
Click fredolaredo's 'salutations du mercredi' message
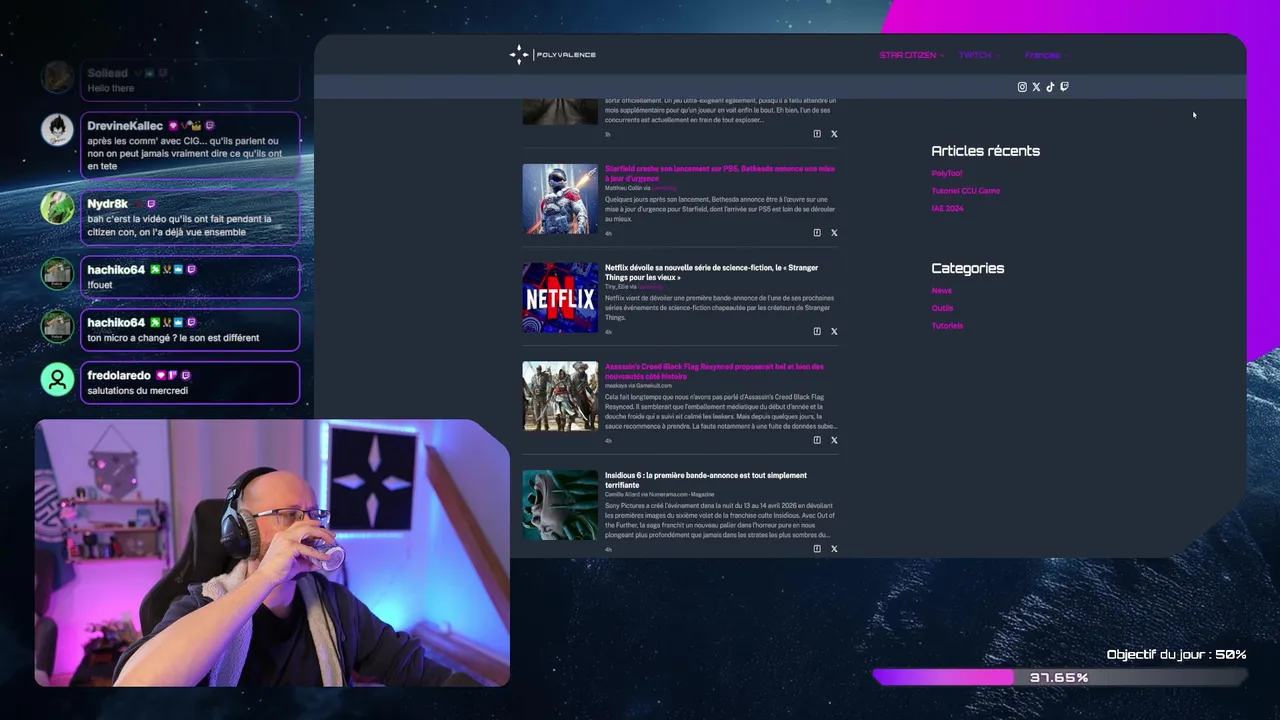point(190,383)
